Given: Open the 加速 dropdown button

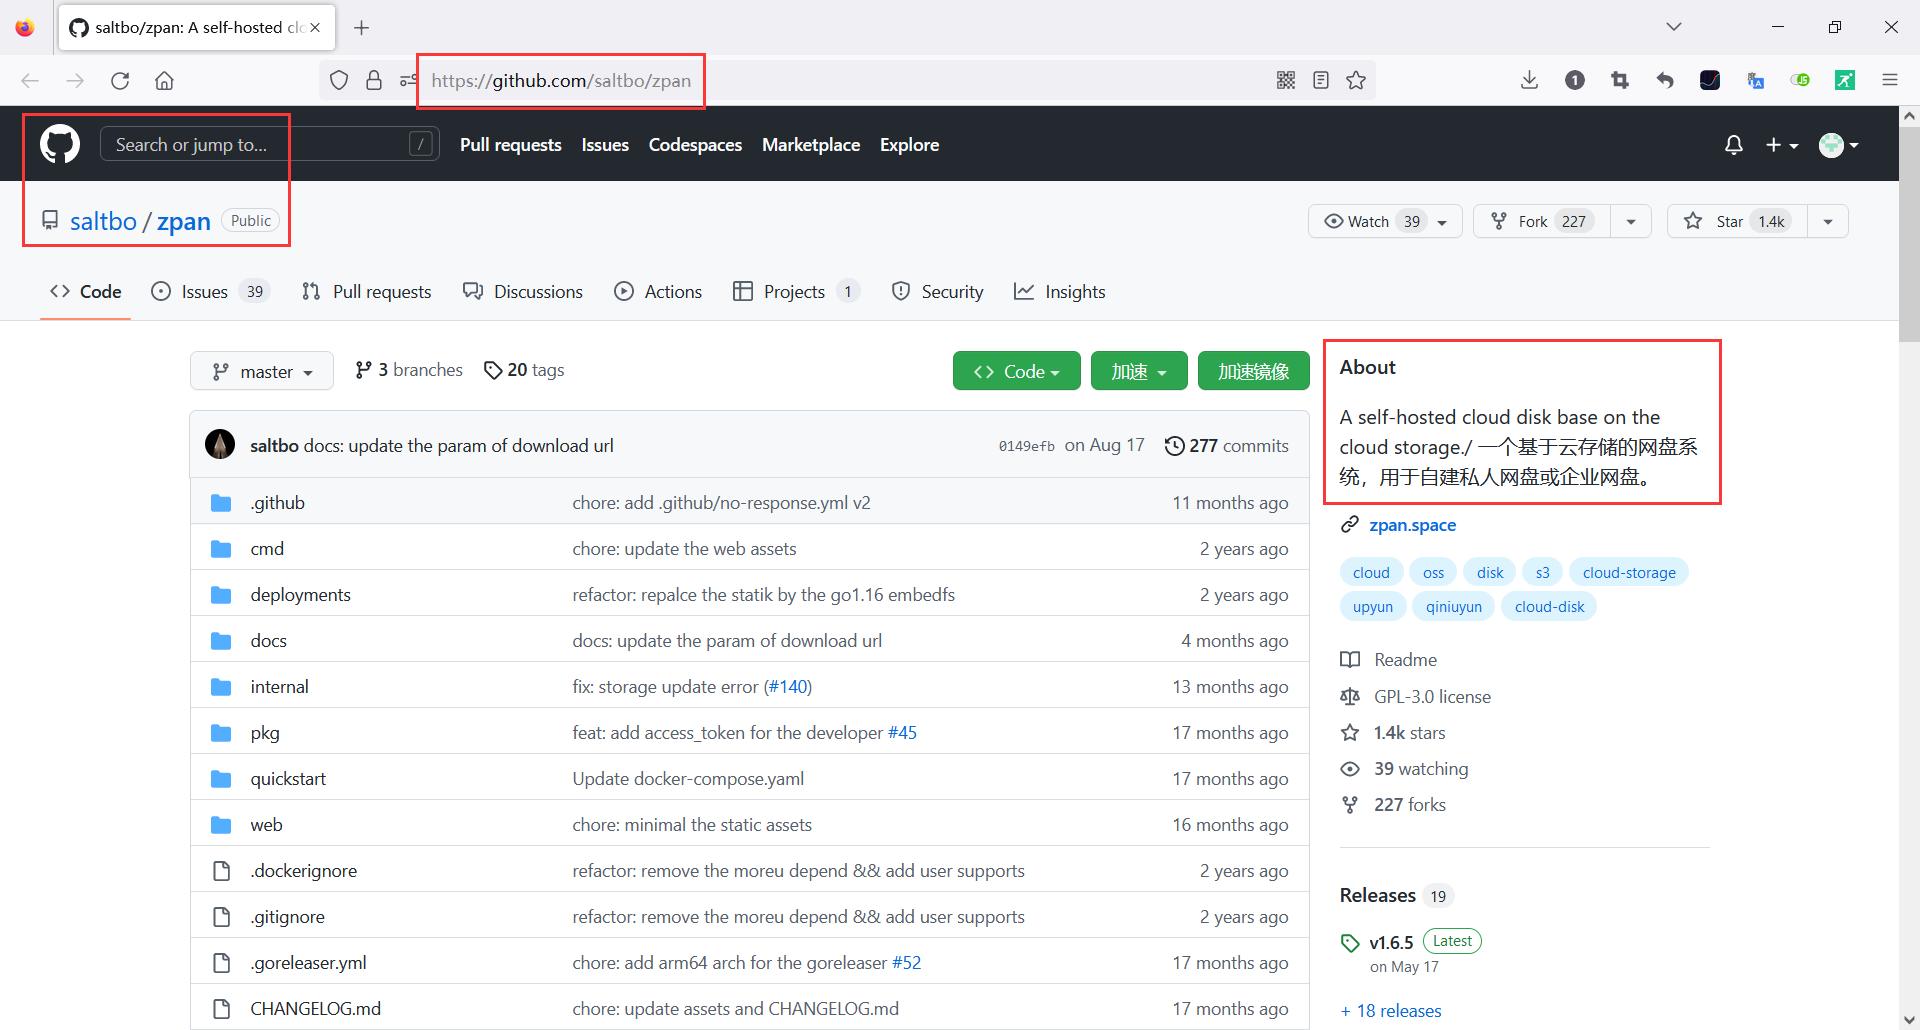Looking at the screenshot, I should 1139,372.
